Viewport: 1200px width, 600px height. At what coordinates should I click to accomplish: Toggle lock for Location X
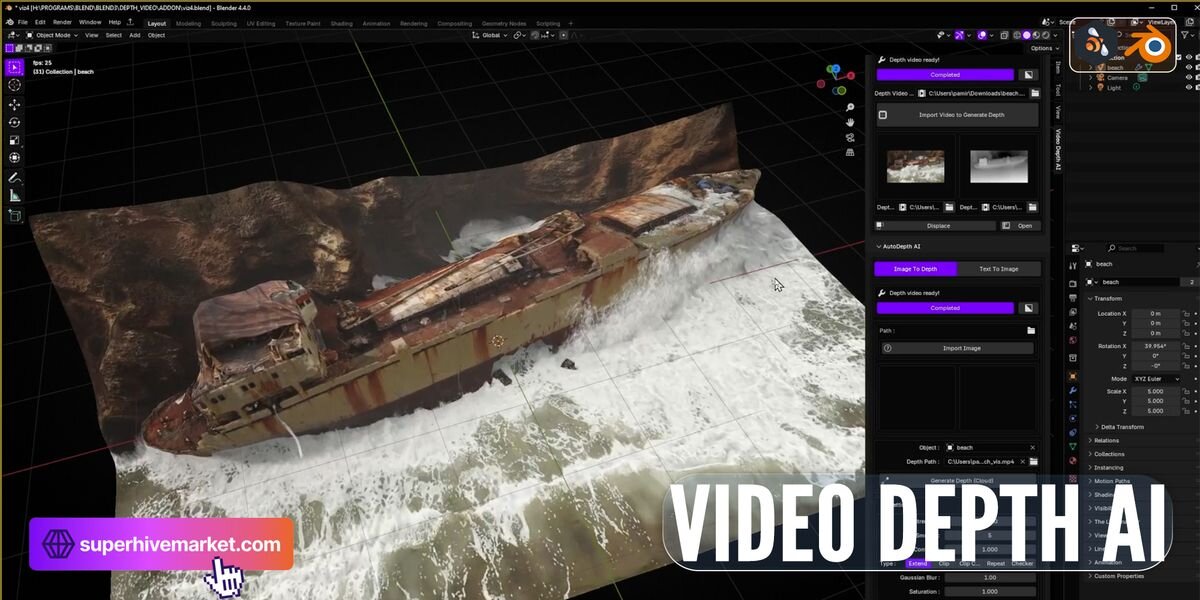1186,314
